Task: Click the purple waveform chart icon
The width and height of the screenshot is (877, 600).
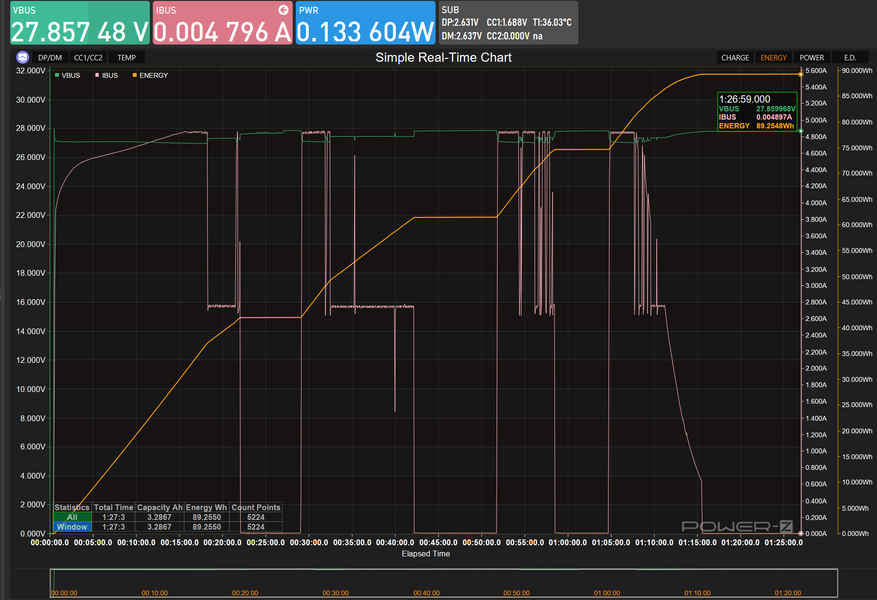Action: click(x=23, y=58)
